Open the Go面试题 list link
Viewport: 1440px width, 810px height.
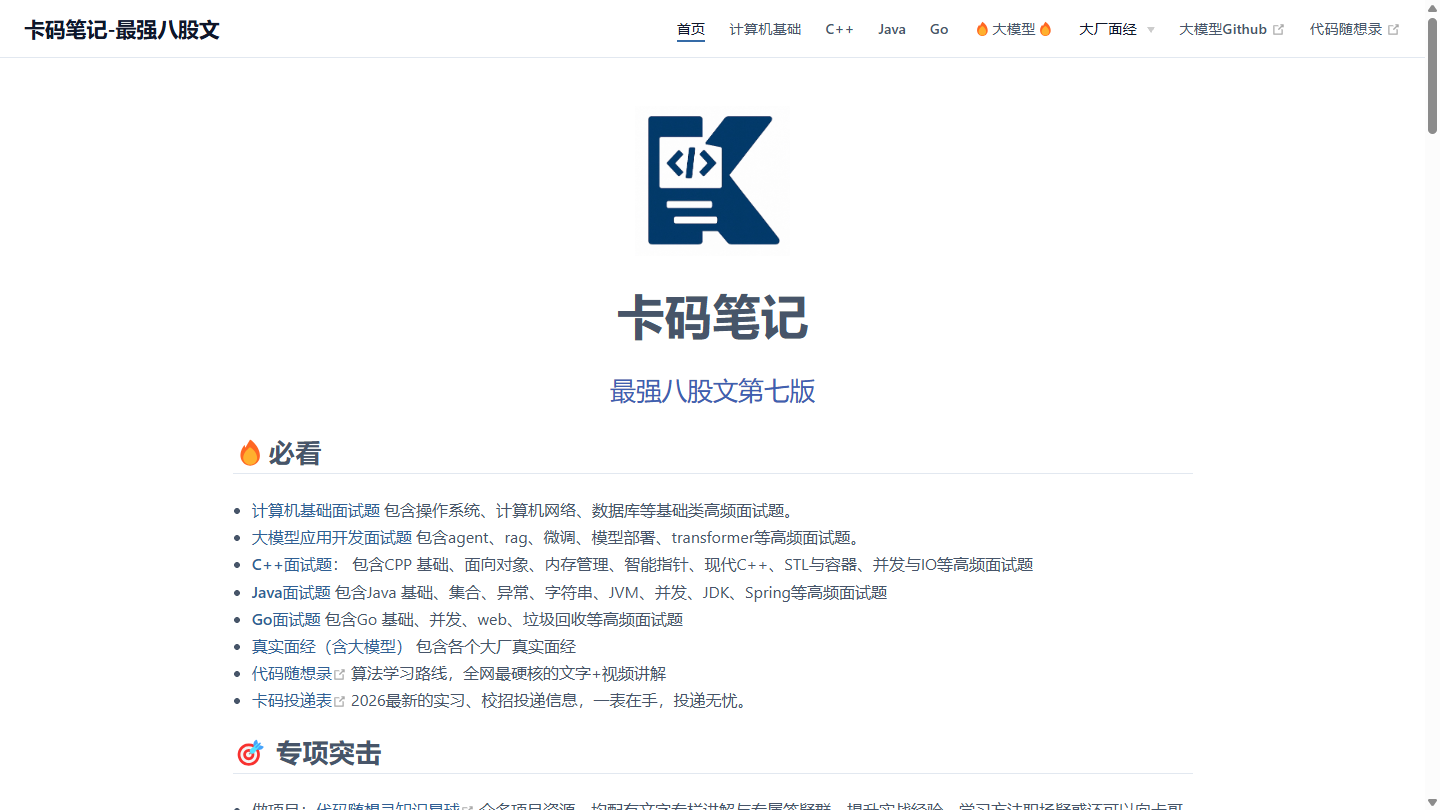(286, 620)
